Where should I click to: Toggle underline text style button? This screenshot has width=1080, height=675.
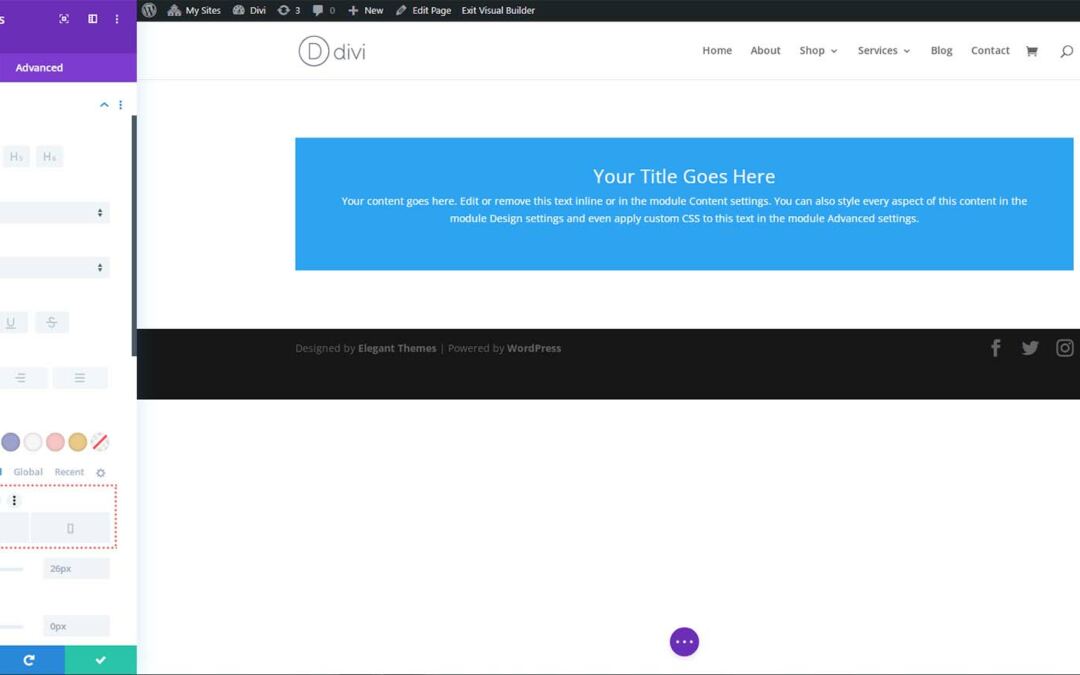tap(11, 322)
